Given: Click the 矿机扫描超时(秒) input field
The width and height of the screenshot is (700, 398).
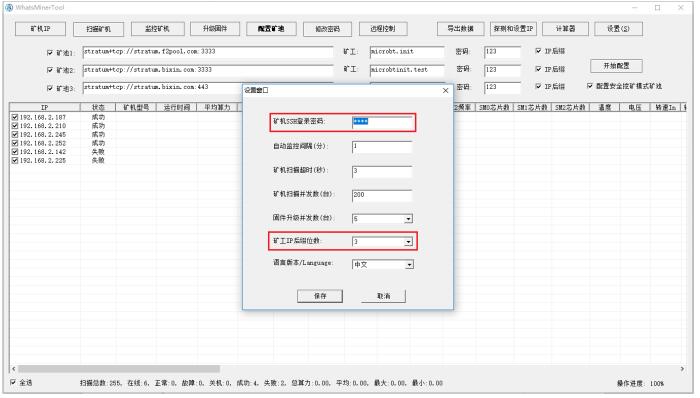Looking at the screenshot, I should pos(382,171).
